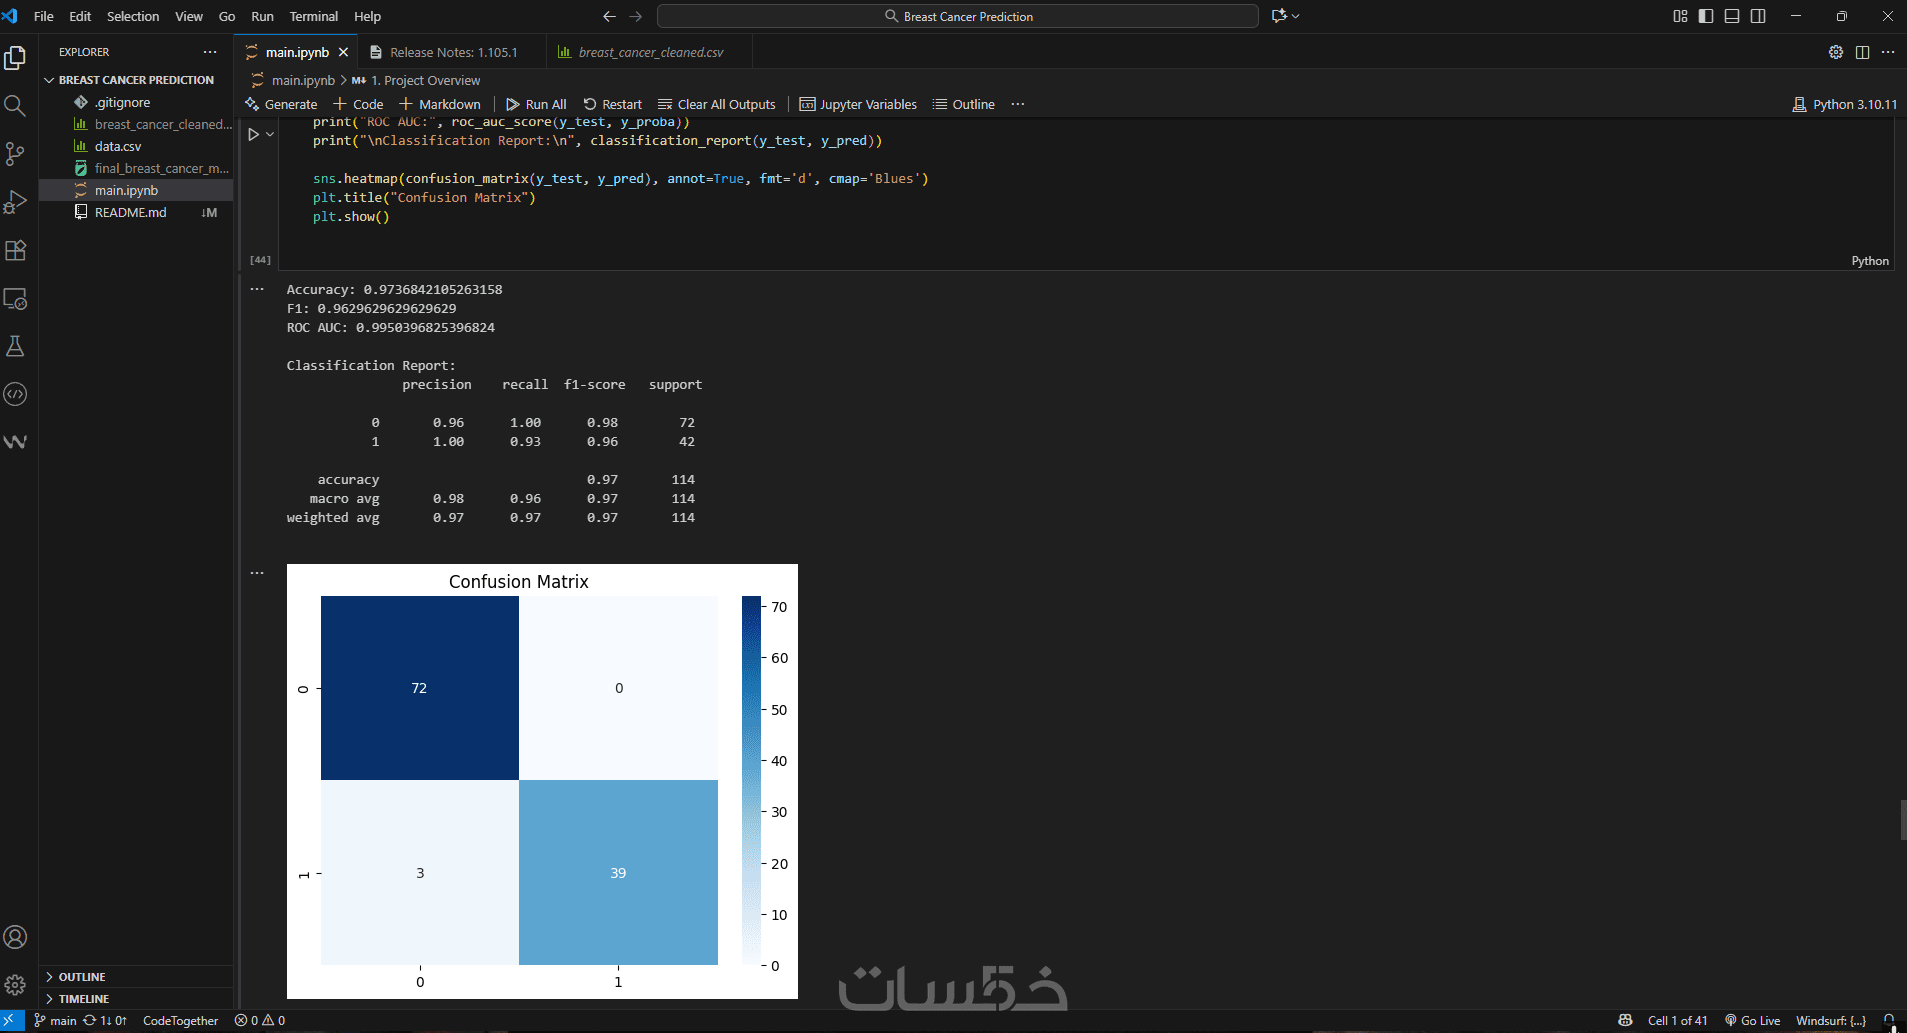The height and width of the screenshot is (1033, 1907).
Task: Open the Manage gear icon
Action: click(x=15, y=985)
